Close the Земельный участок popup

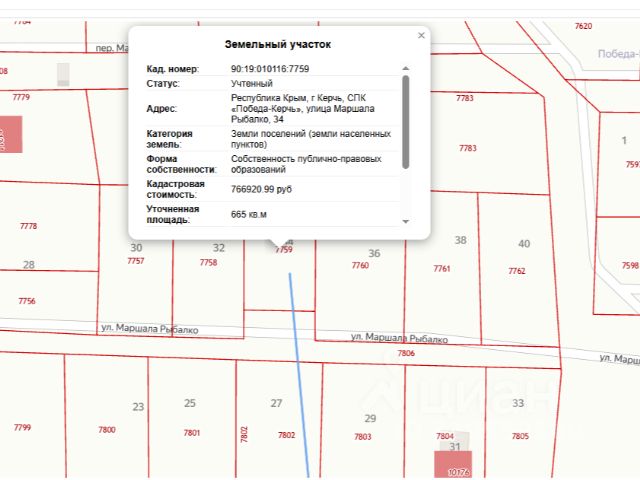pyautogui.click(x=421, y=36)
